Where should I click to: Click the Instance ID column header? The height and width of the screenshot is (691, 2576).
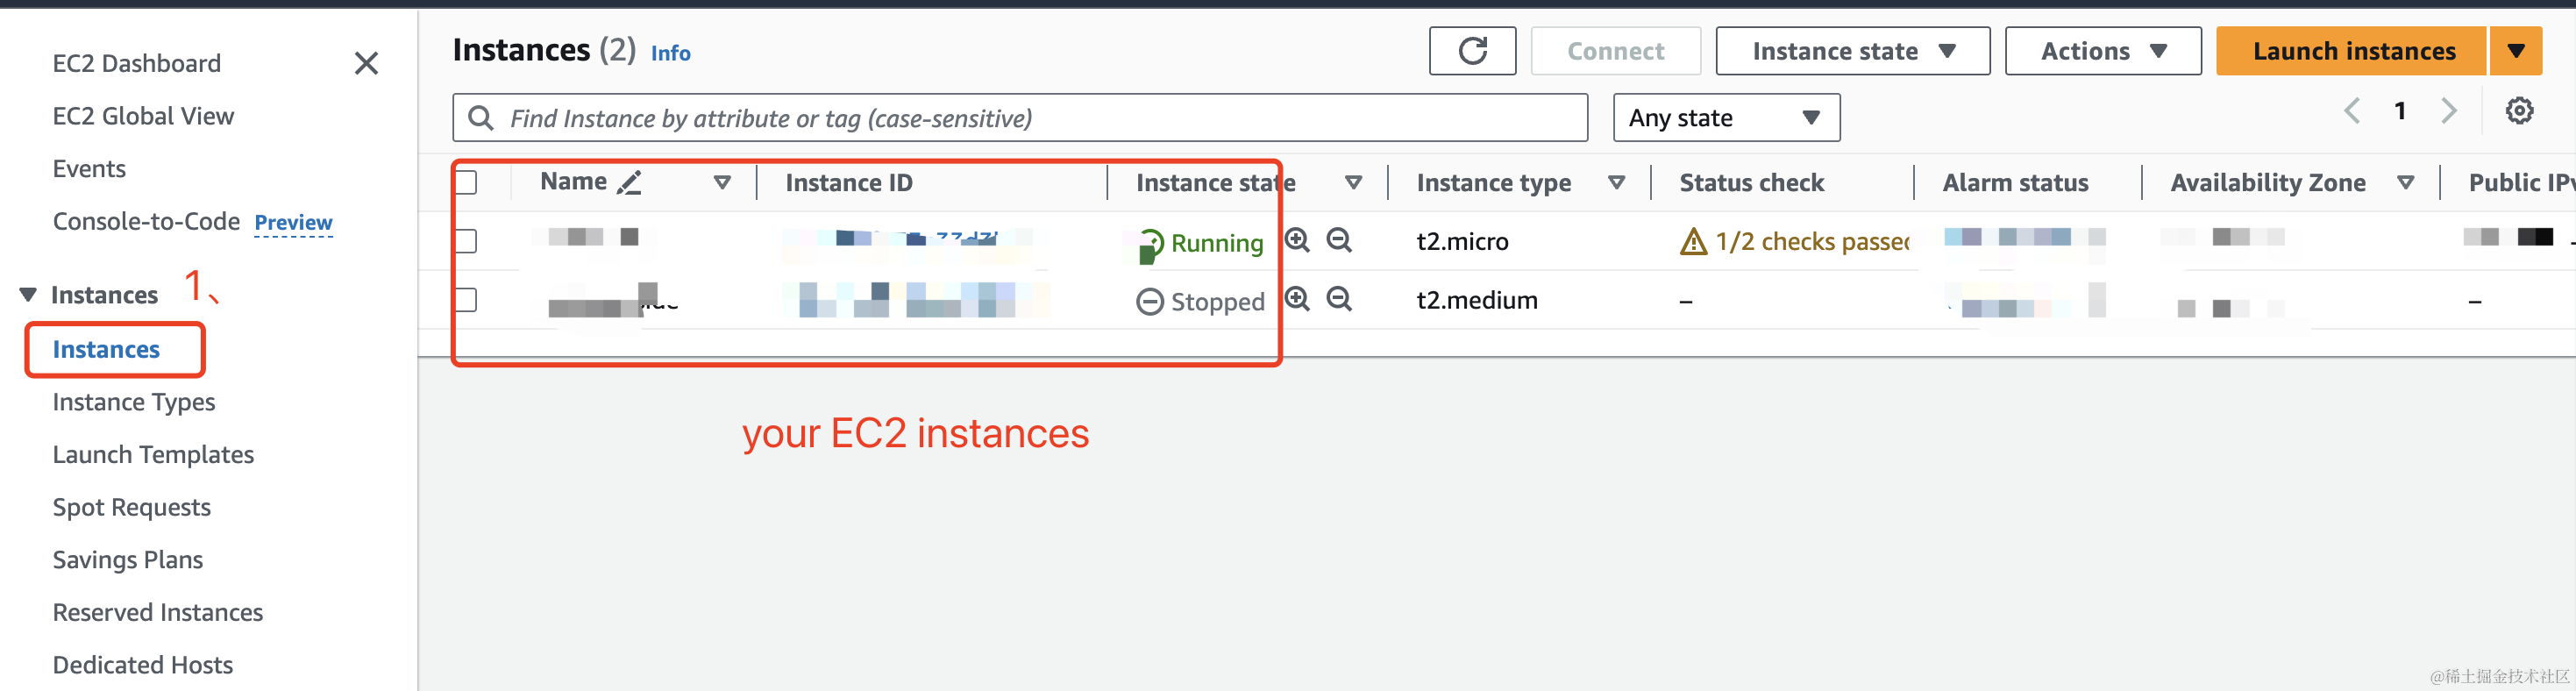(848, 183)
